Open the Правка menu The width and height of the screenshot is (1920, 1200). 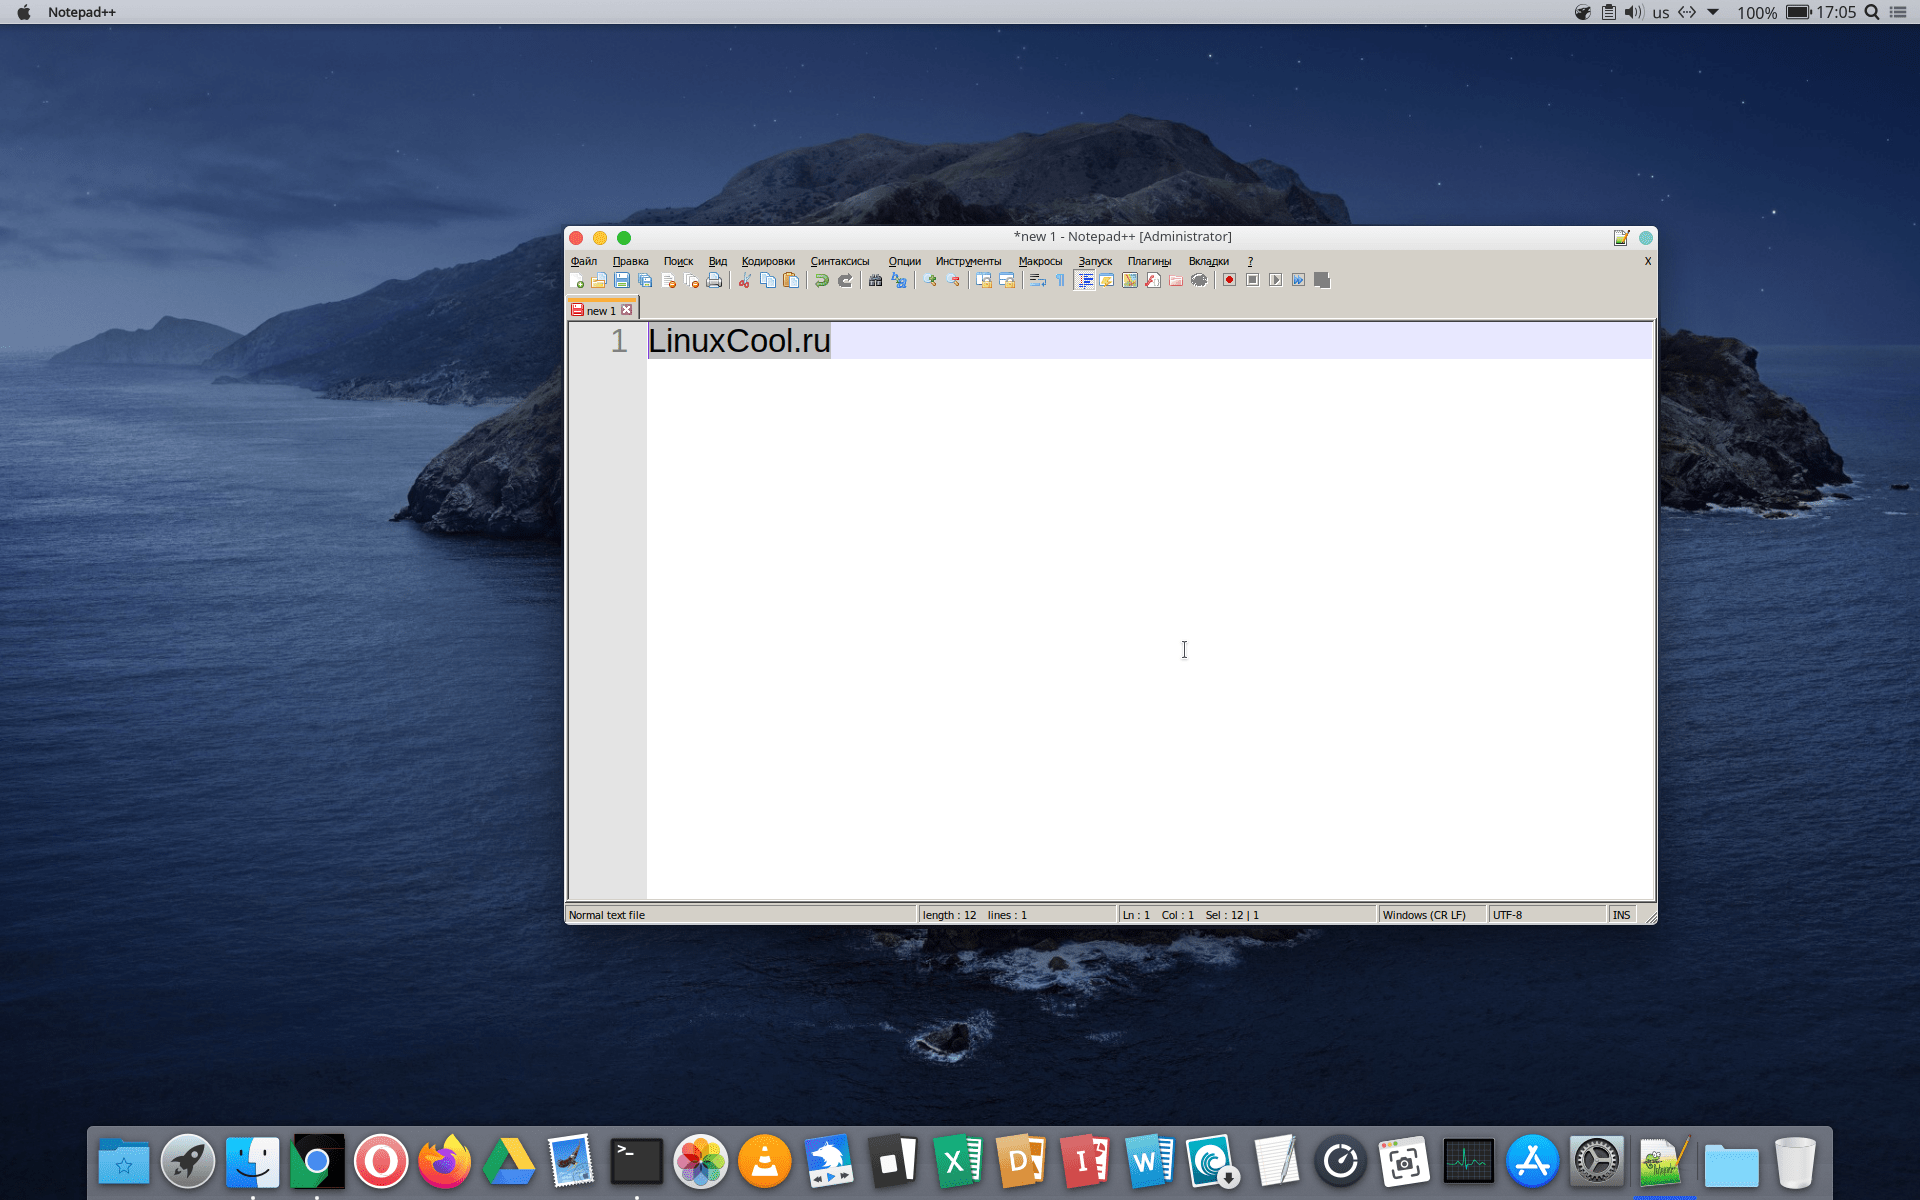631,261
